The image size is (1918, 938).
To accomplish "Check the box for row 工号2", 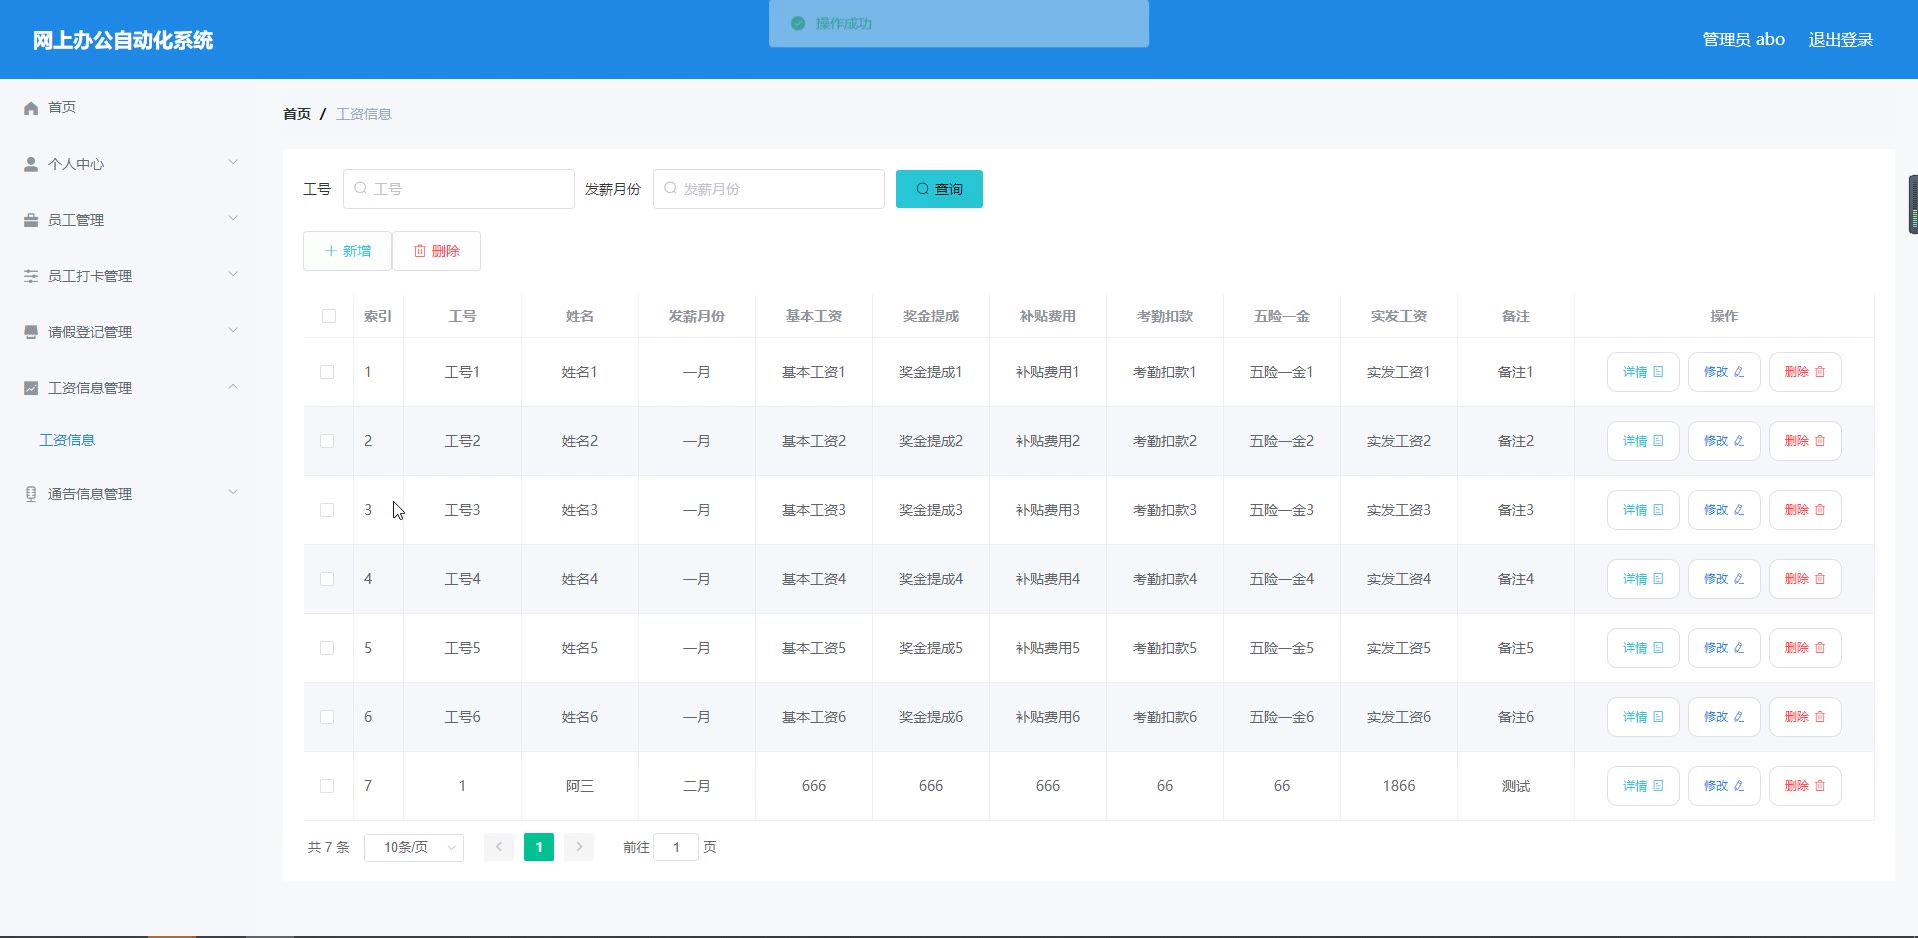I will tap(327, 441).
